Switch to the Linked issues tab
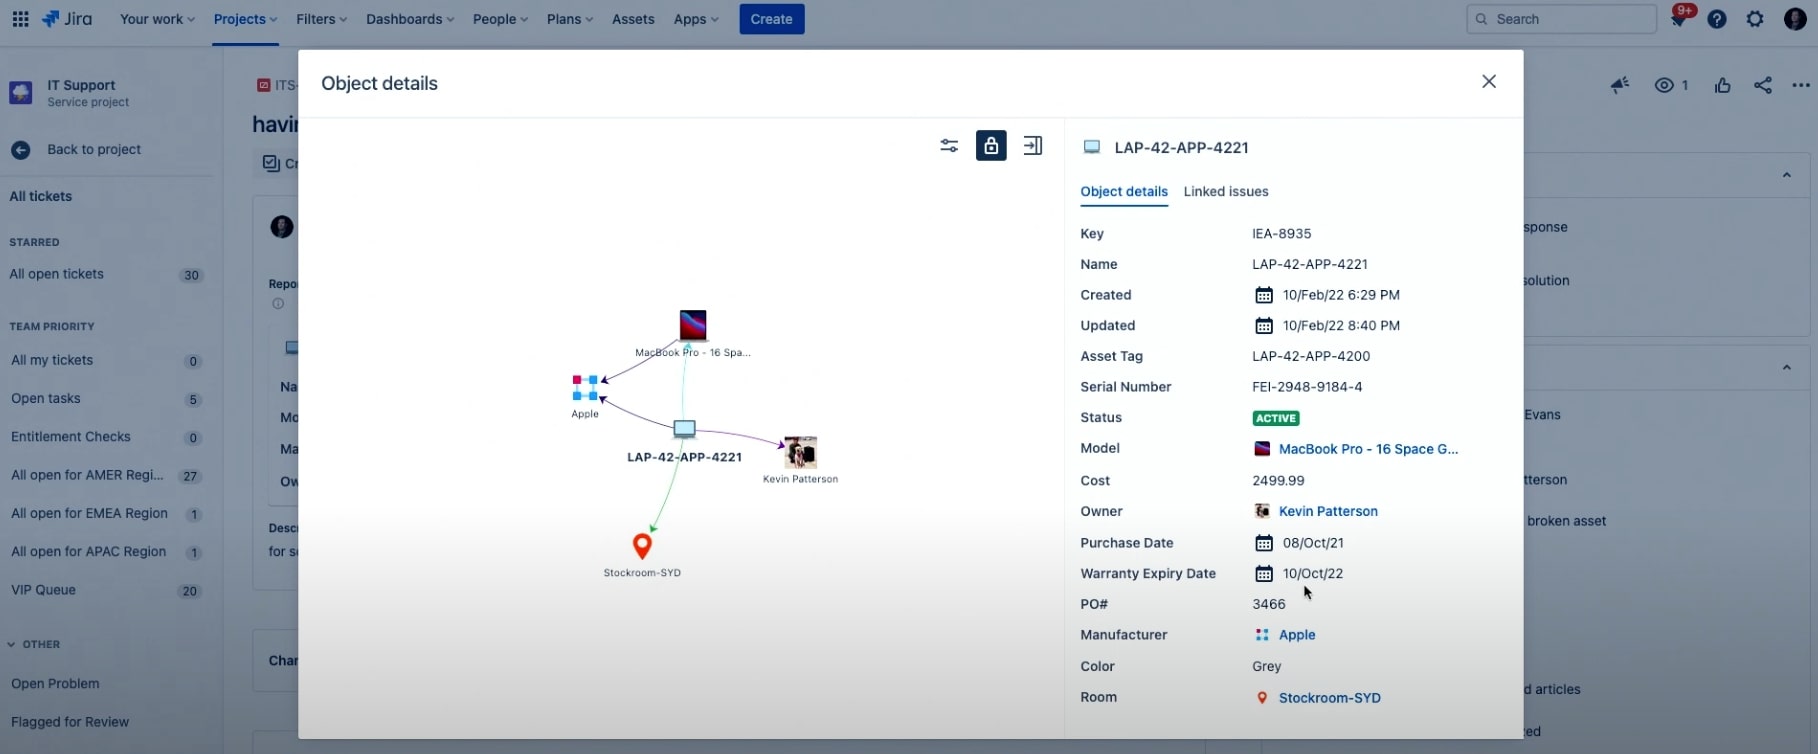 click(1226, 191)
